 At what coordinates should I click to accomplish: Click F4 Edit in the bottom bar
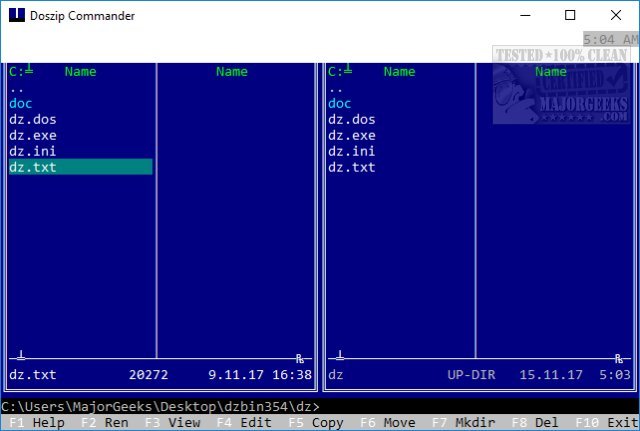point(244,423)
